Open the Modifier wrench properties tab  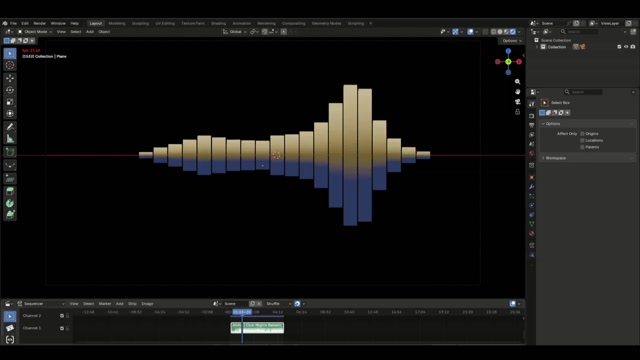point(531,187)
